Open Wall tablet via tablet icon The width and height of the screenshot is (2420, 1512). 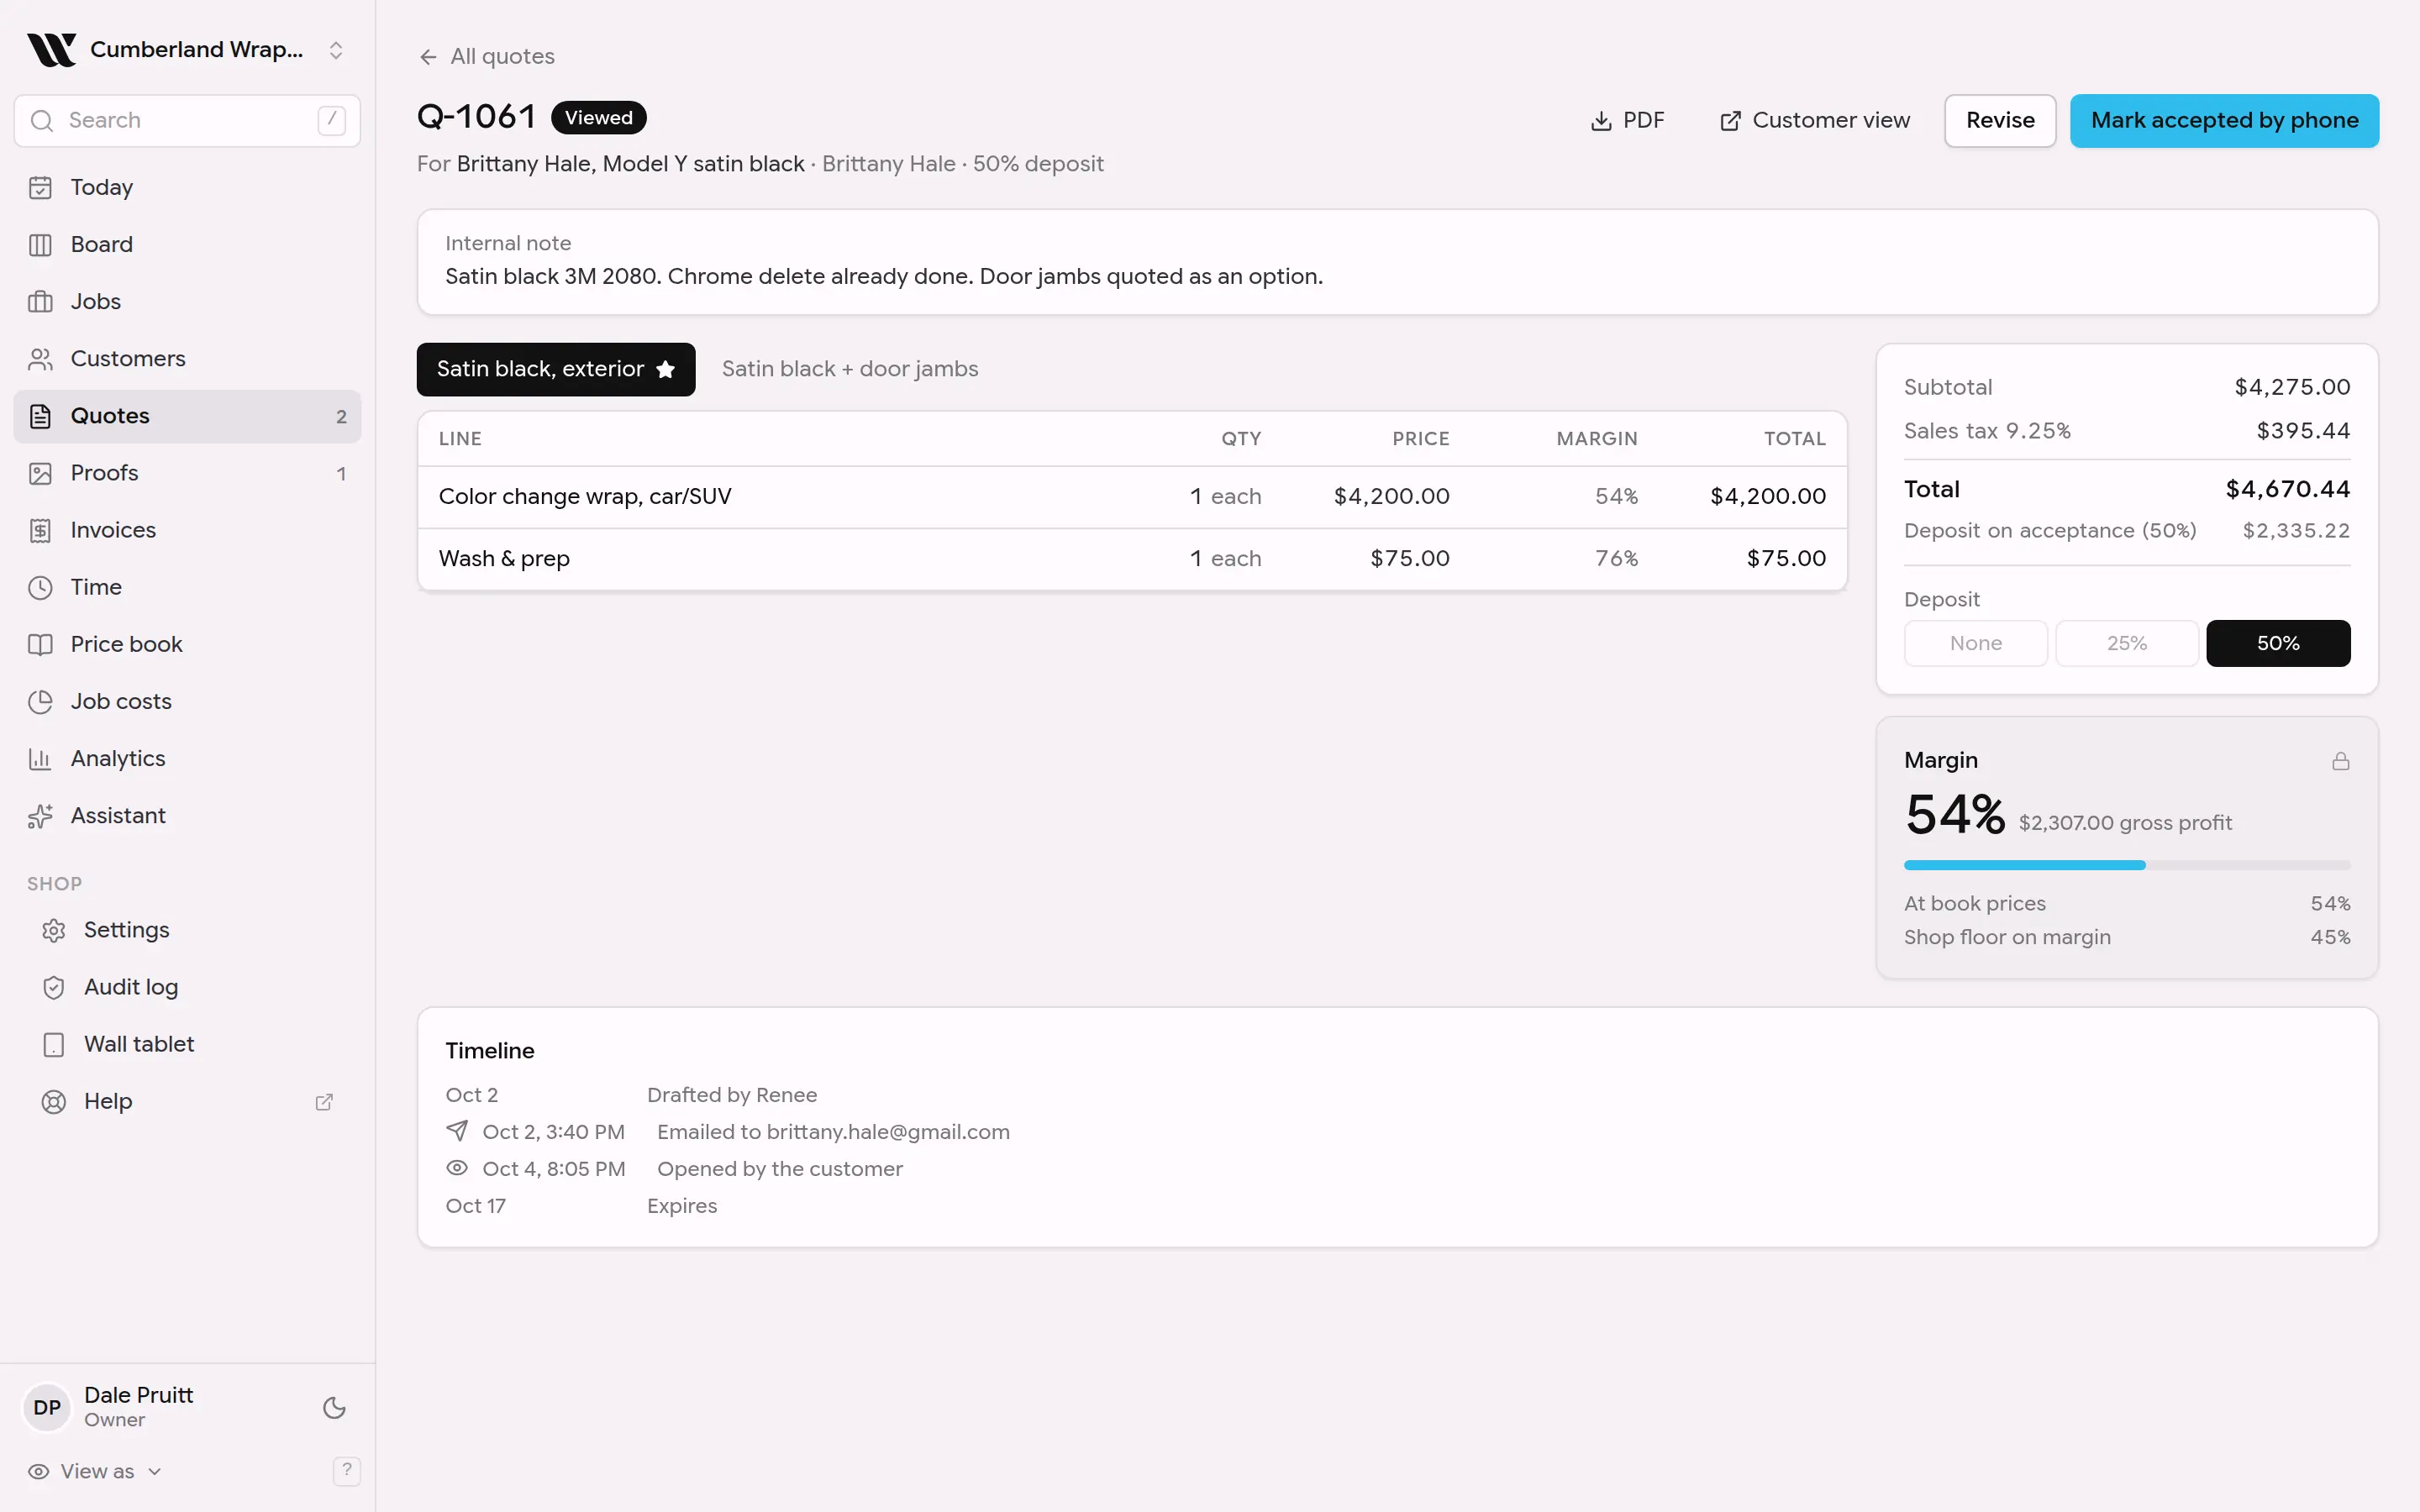pos(54,1044)
